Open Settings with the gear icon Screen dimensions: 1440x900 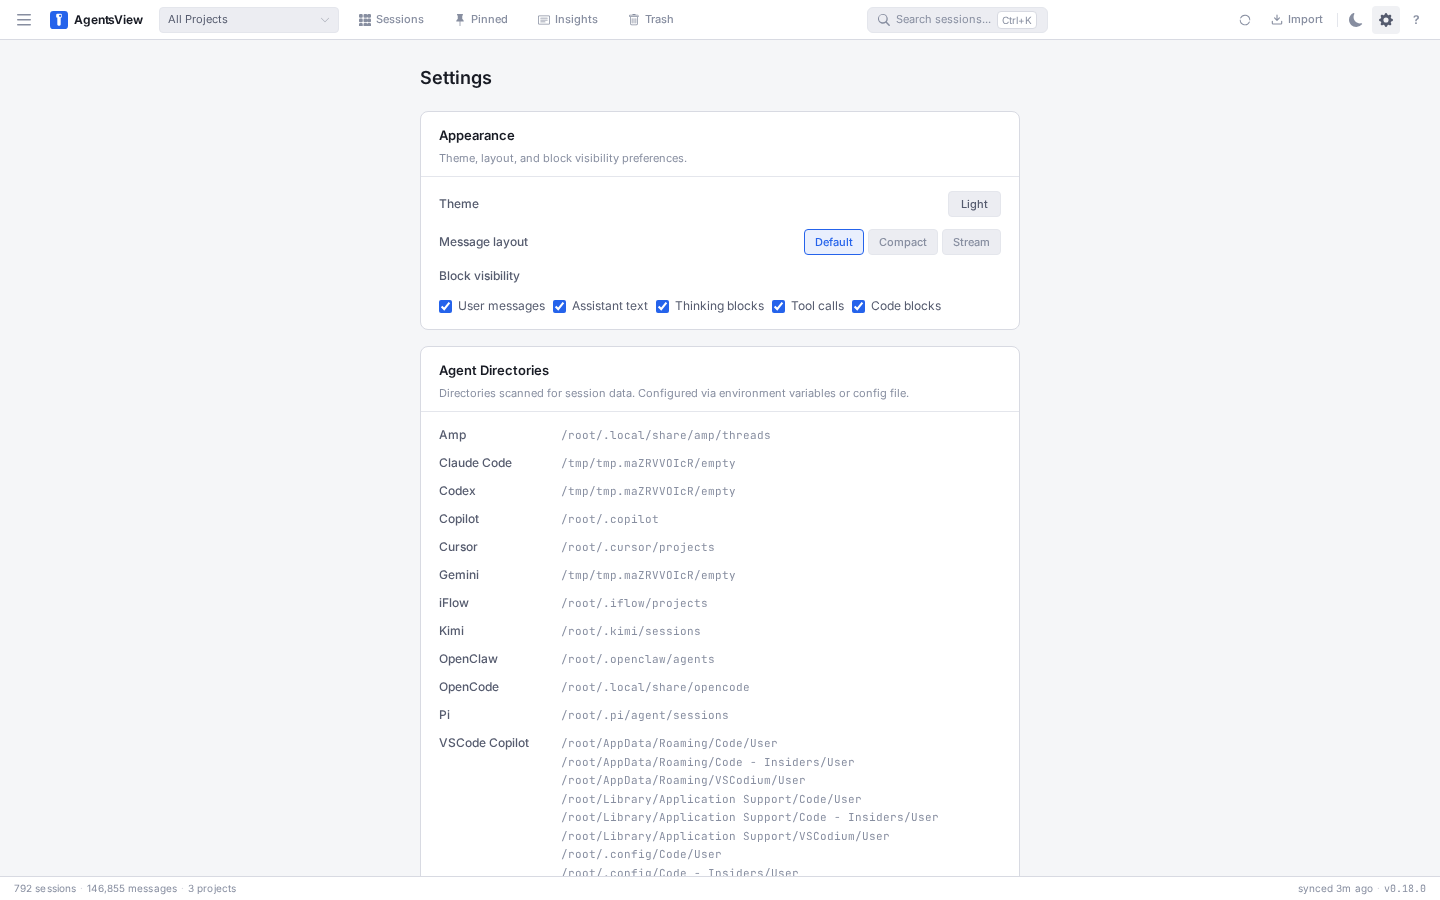point(1386,19)
